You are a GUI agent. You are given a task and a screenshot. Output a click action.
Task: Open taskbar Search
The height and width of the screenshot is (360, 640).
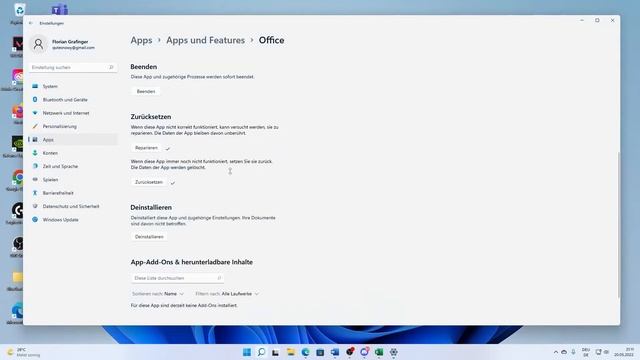click(x=261, y=352)
